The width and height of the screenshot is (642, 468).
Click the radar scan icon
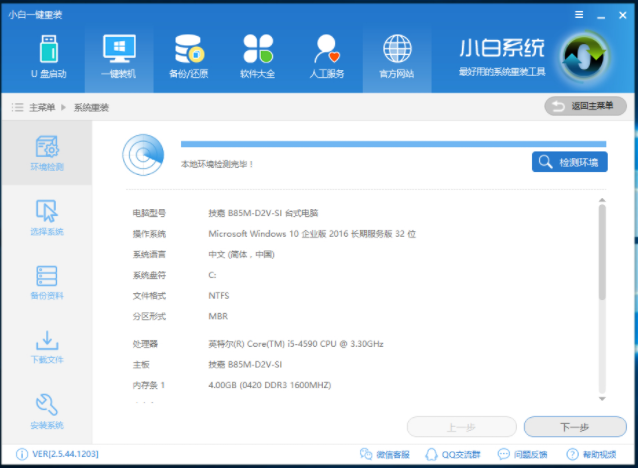click(143, 155)
